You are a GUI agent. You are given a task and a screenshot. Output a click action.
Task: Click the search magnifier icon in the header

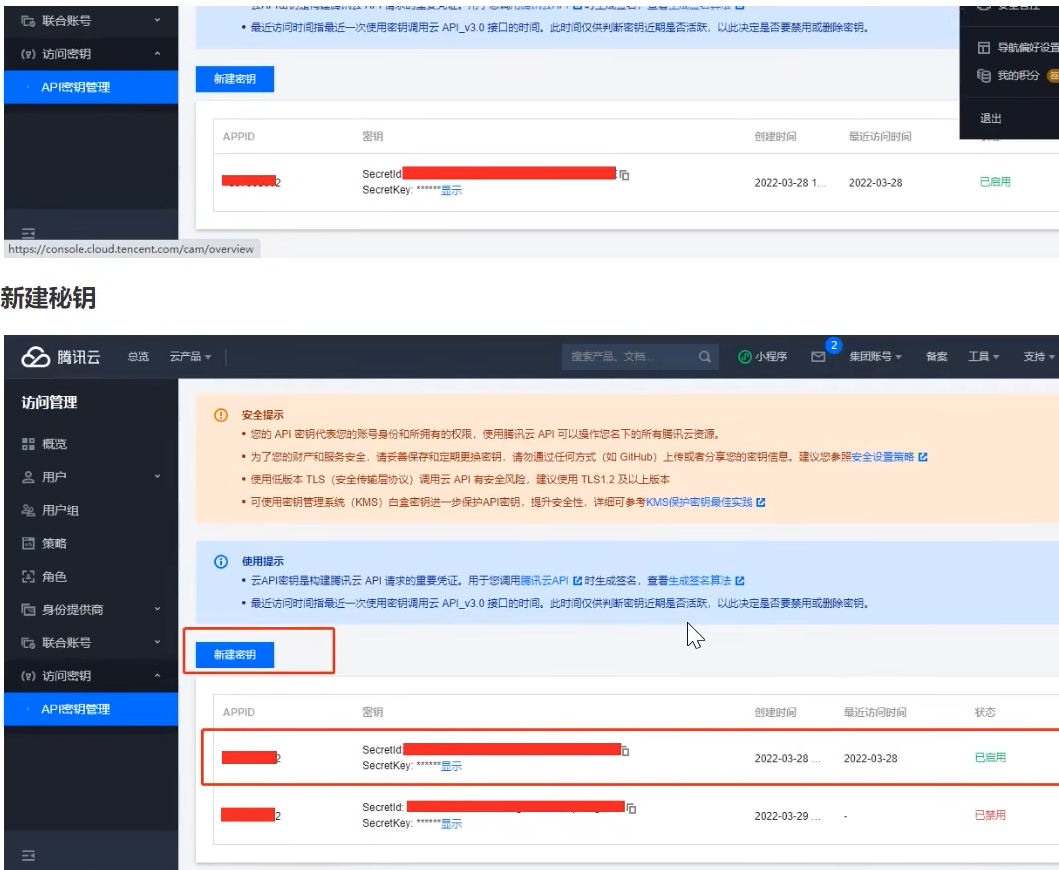click(704, 357)
